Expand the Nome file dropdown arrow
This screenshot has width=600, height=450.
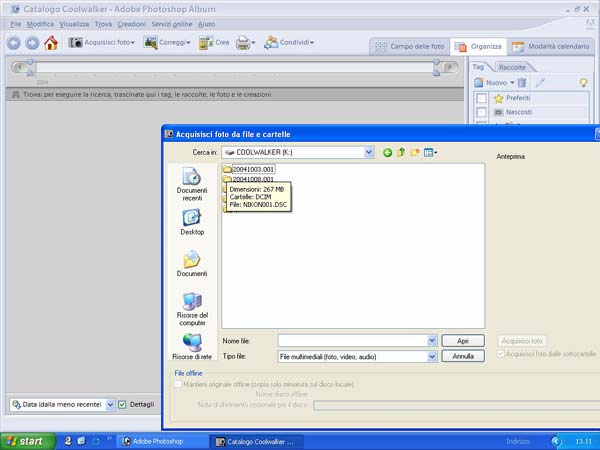pyautogui.click(x=432, y=341)
